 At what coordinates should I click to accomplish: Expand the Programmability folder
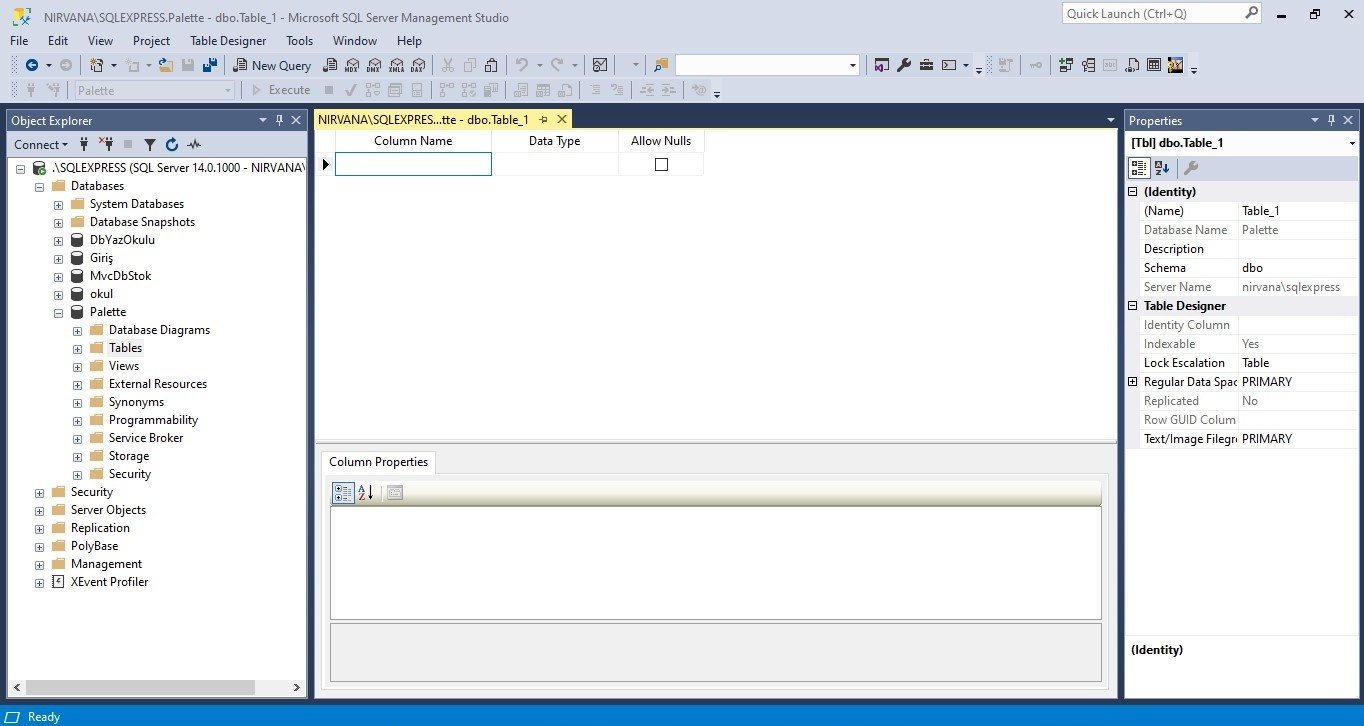pyautogui.click(x=77, y=420)
